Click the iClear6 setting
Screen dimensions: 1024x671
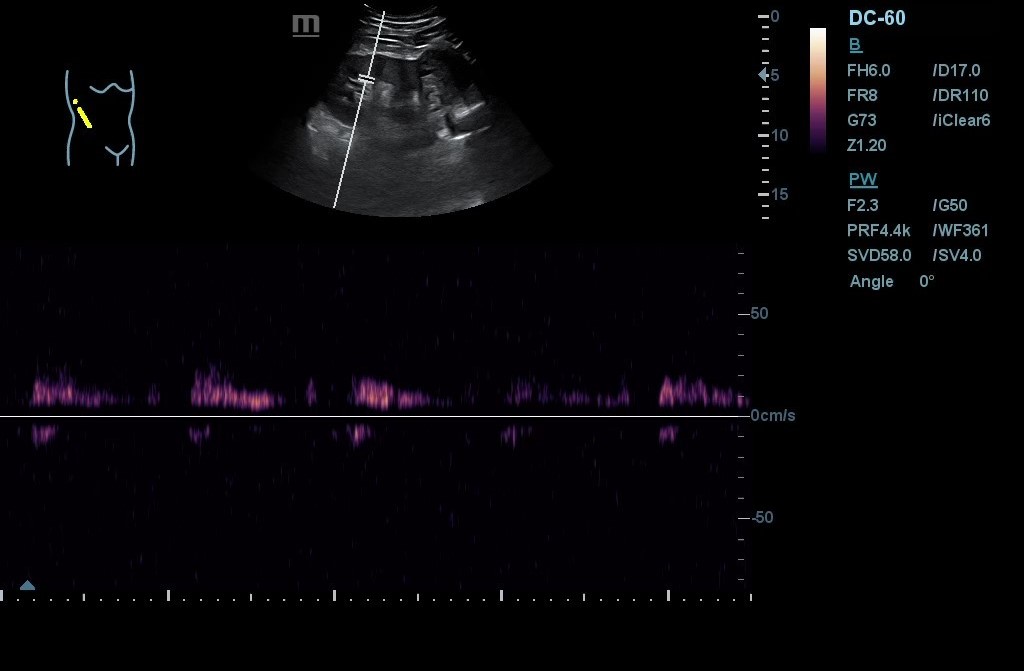coord(961,120)
